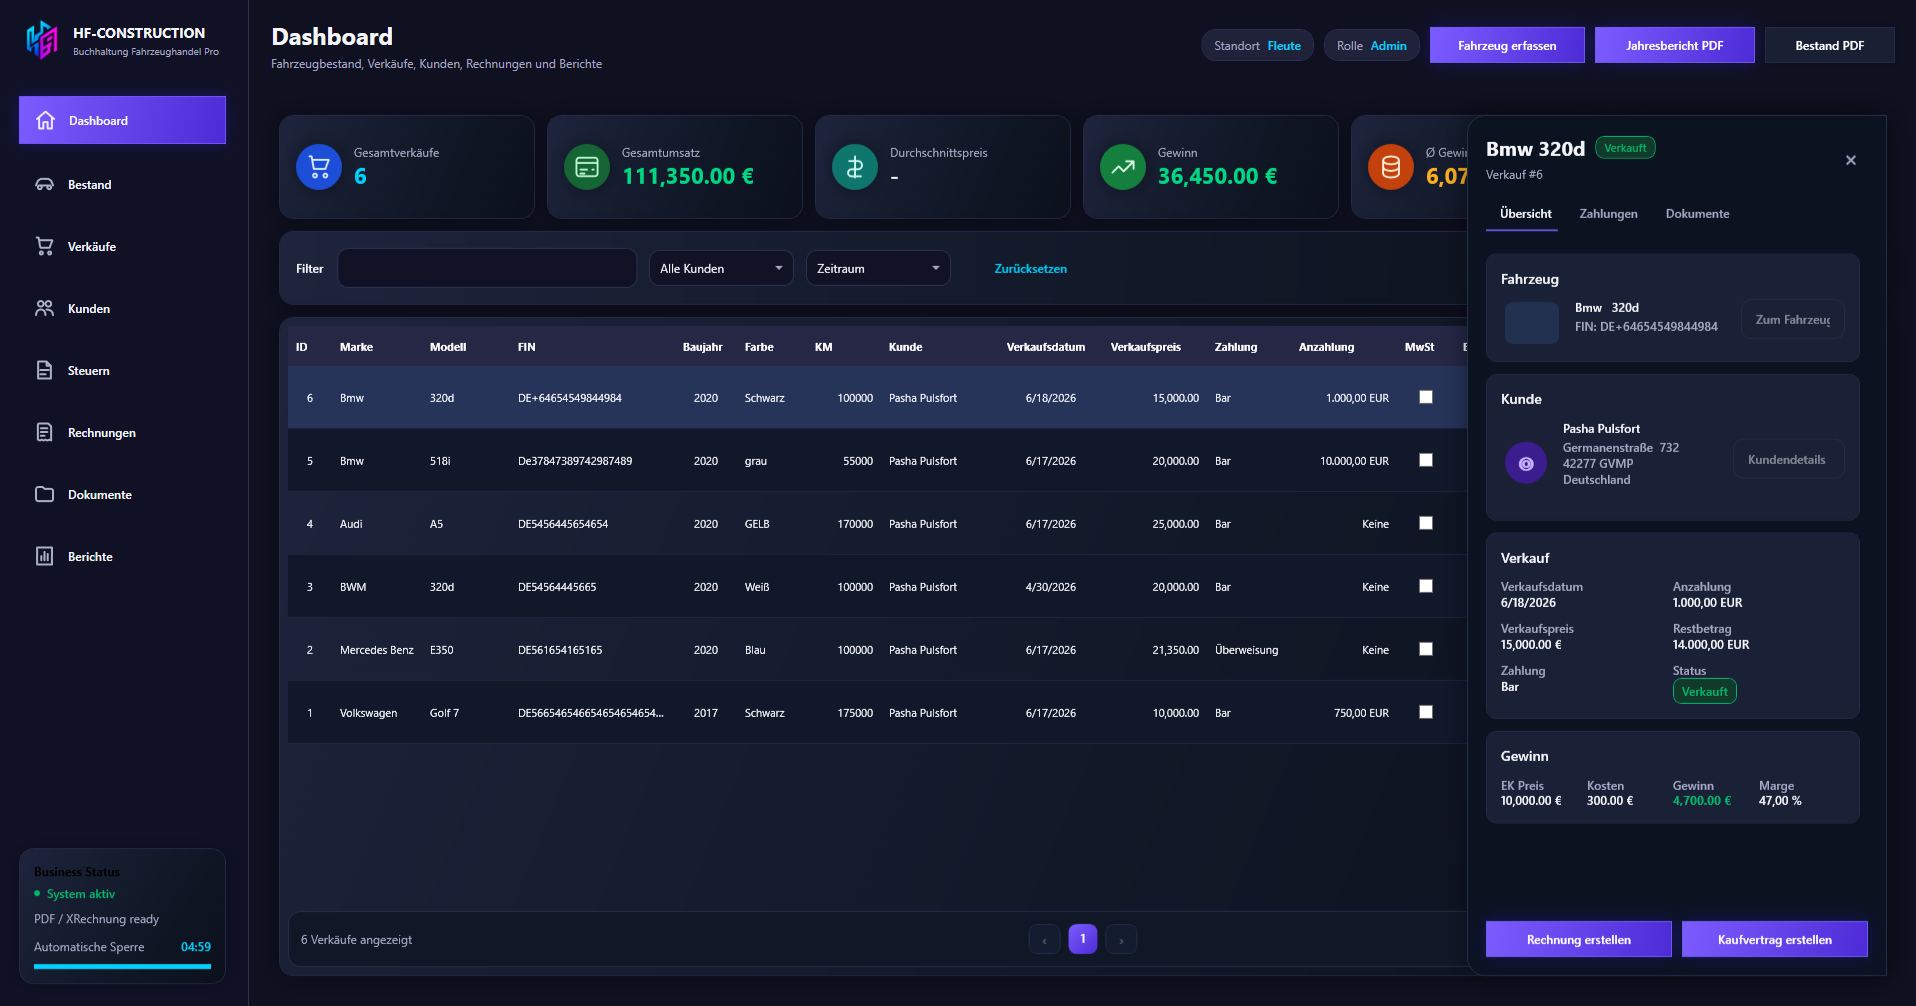The image size is (1916, 1006).
Task: Open Zum Fahrzeug button
Action: point(1792,320)
